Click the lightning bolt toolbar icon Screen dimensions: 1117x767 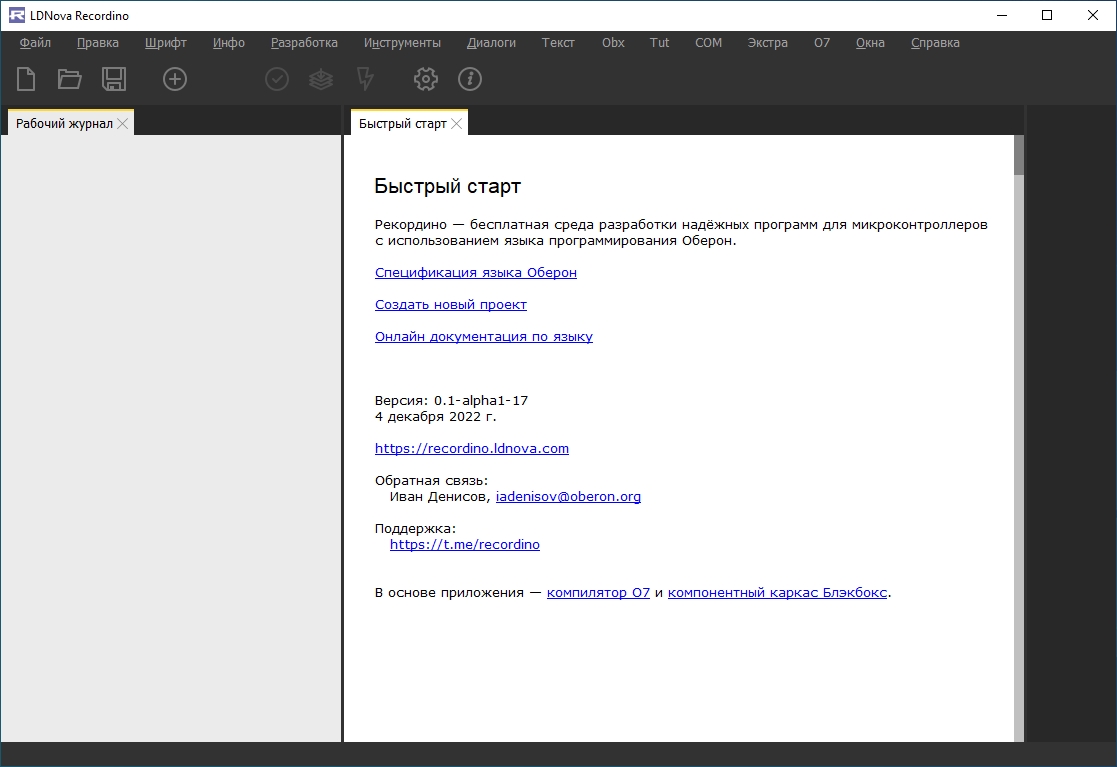tap(365, 79)
